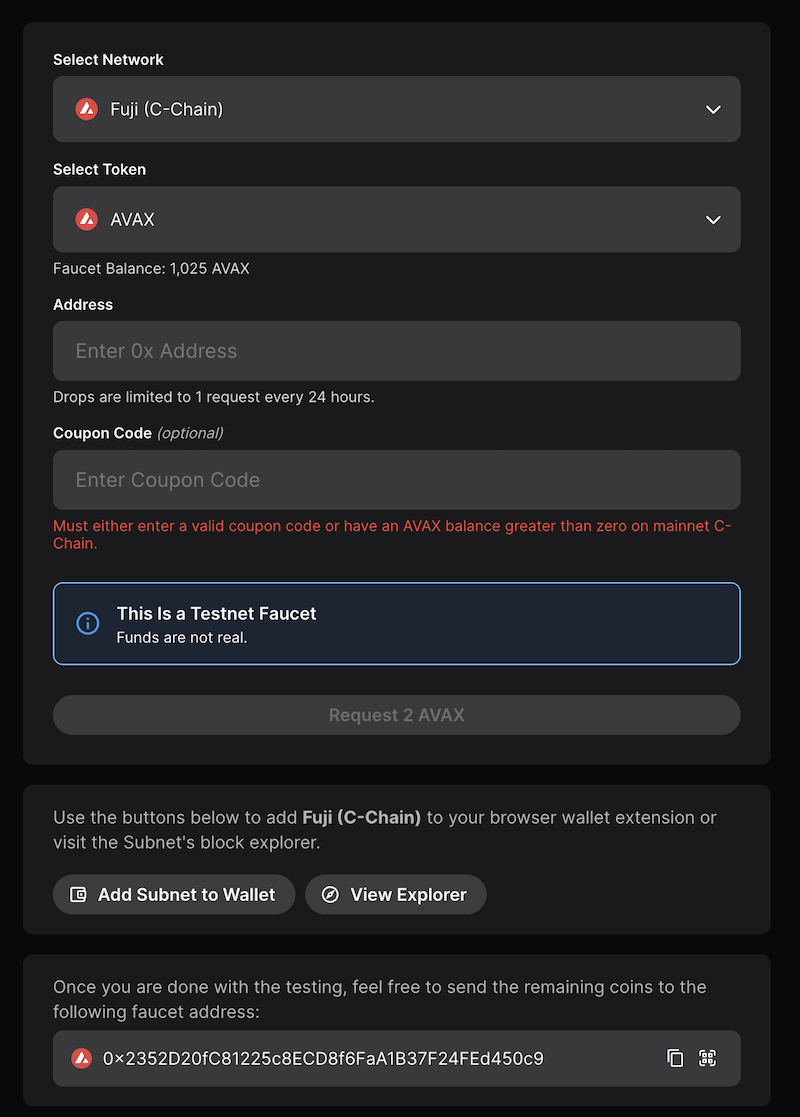The image size is (800, 1117).
Task: Open the Select Network dropdown
Action: [x=396, y=109]
